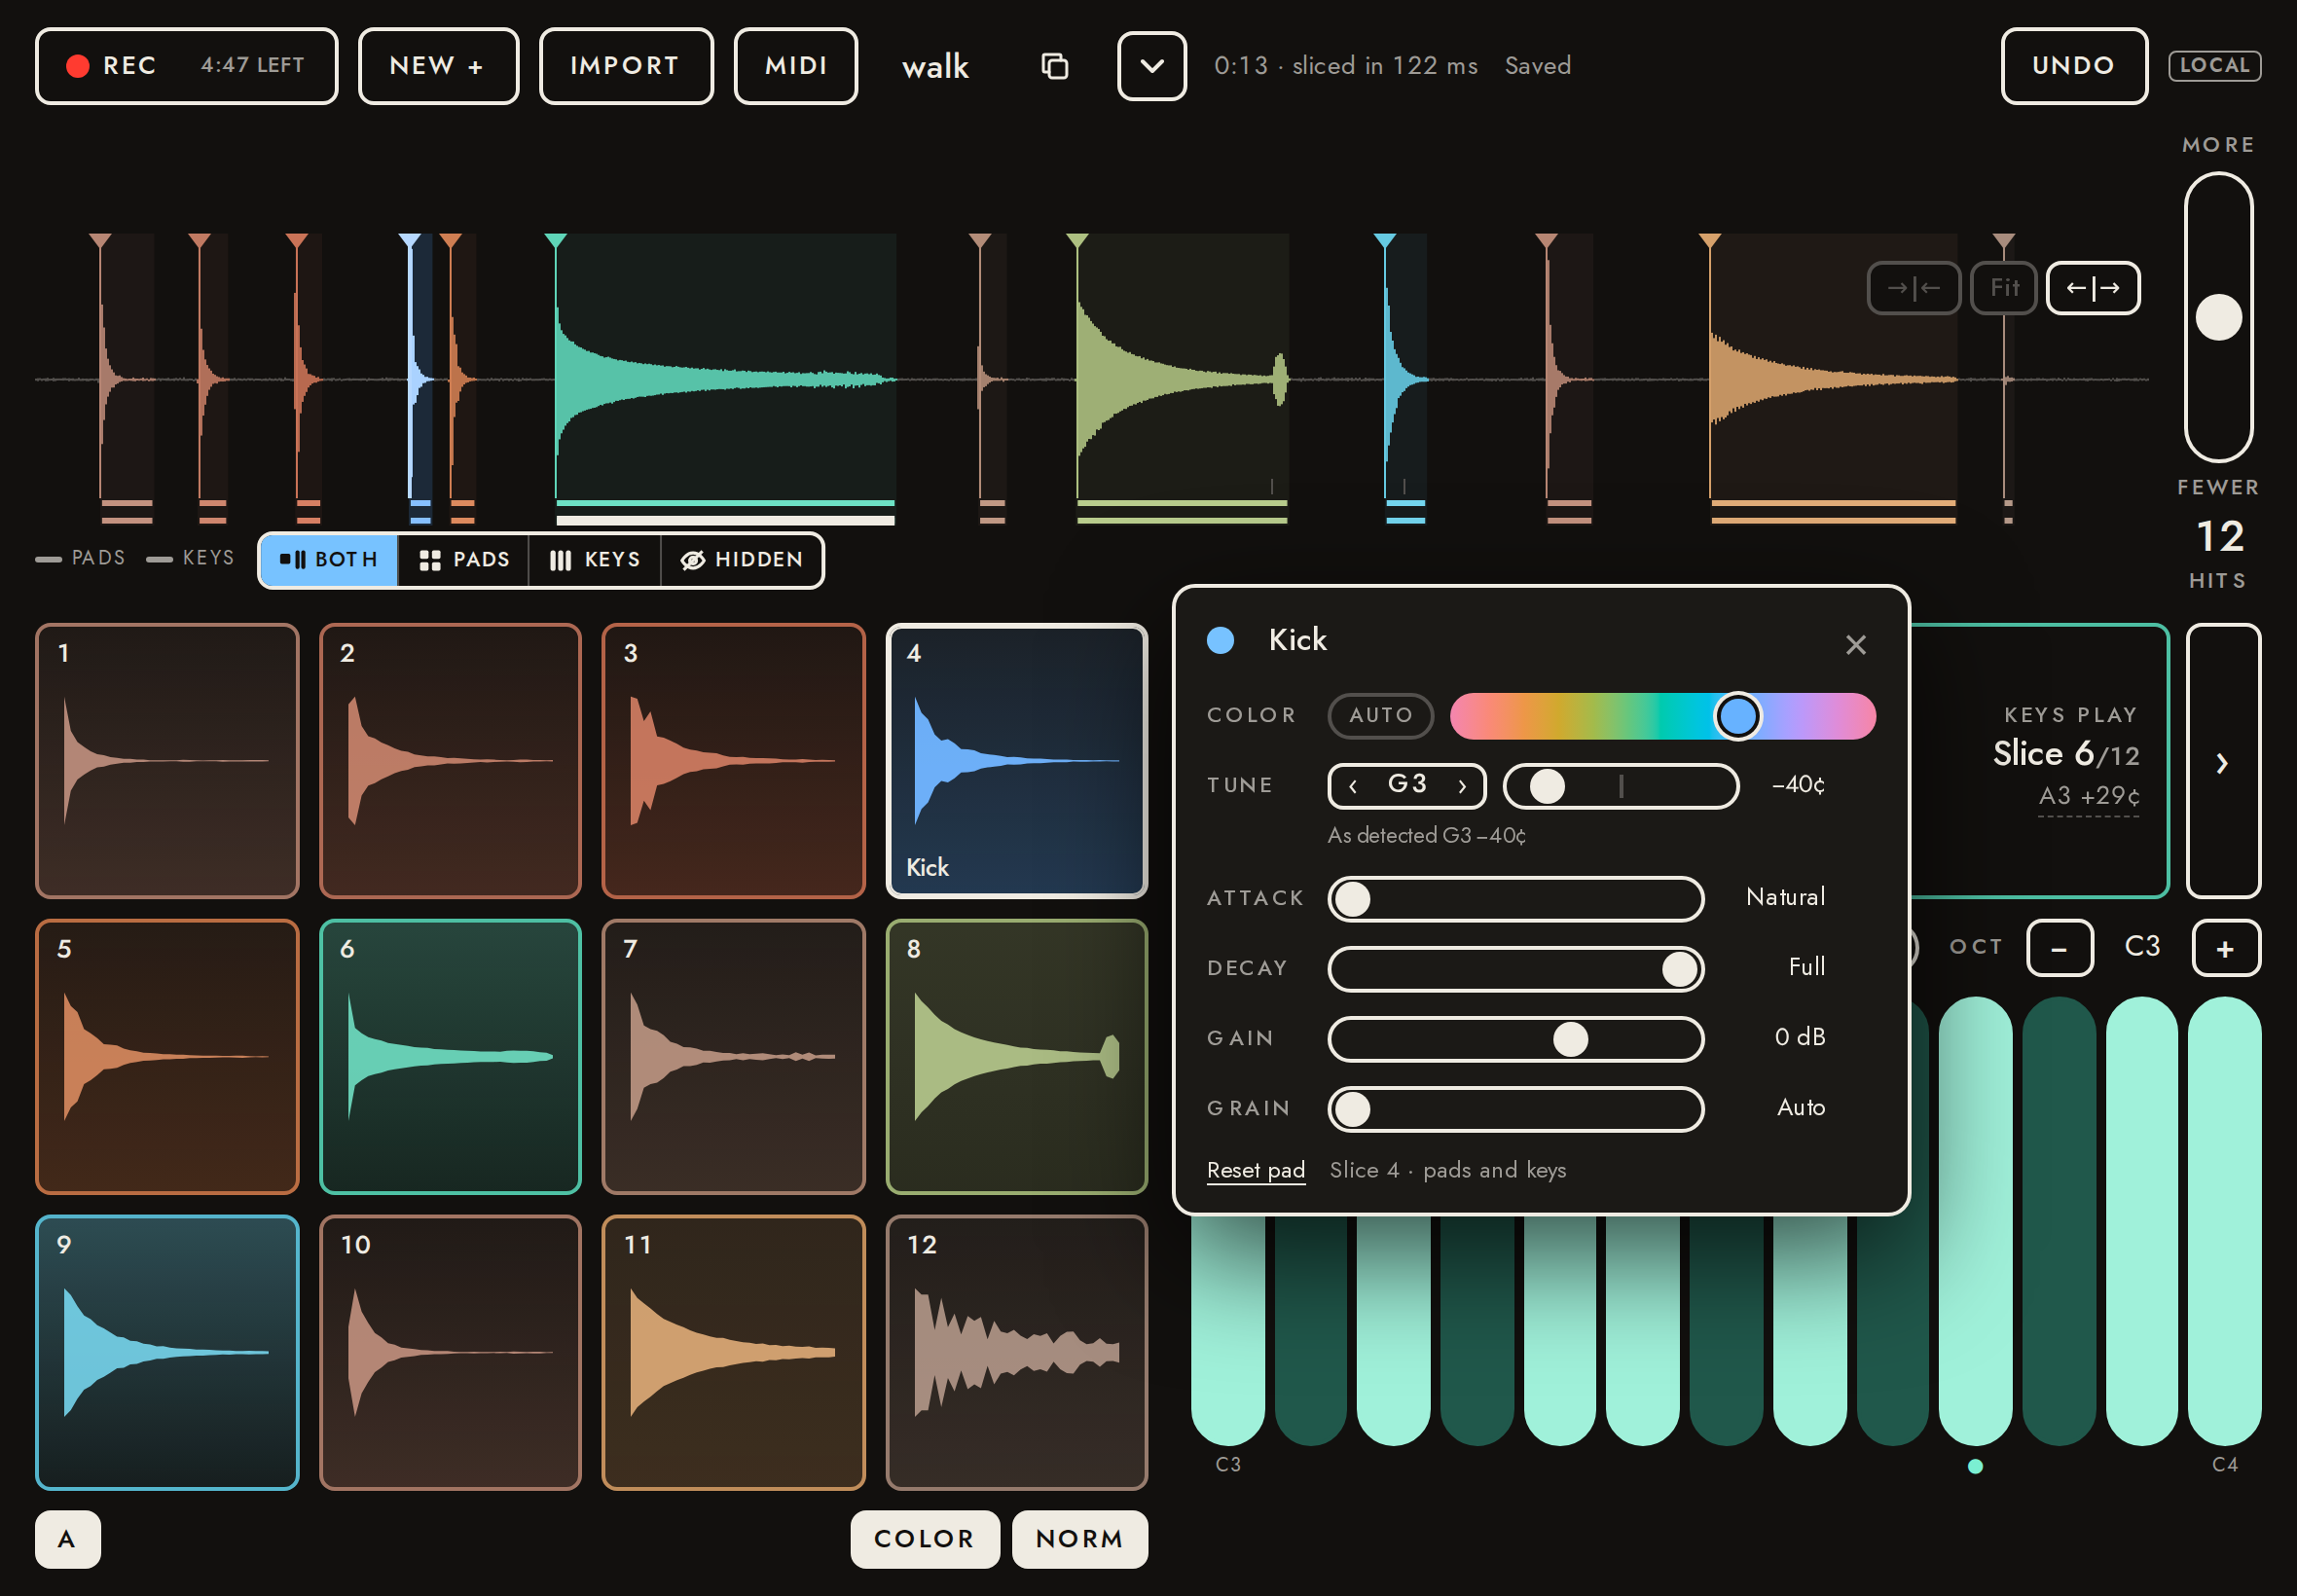Click the Fit waveform button

coord(2003,288)
